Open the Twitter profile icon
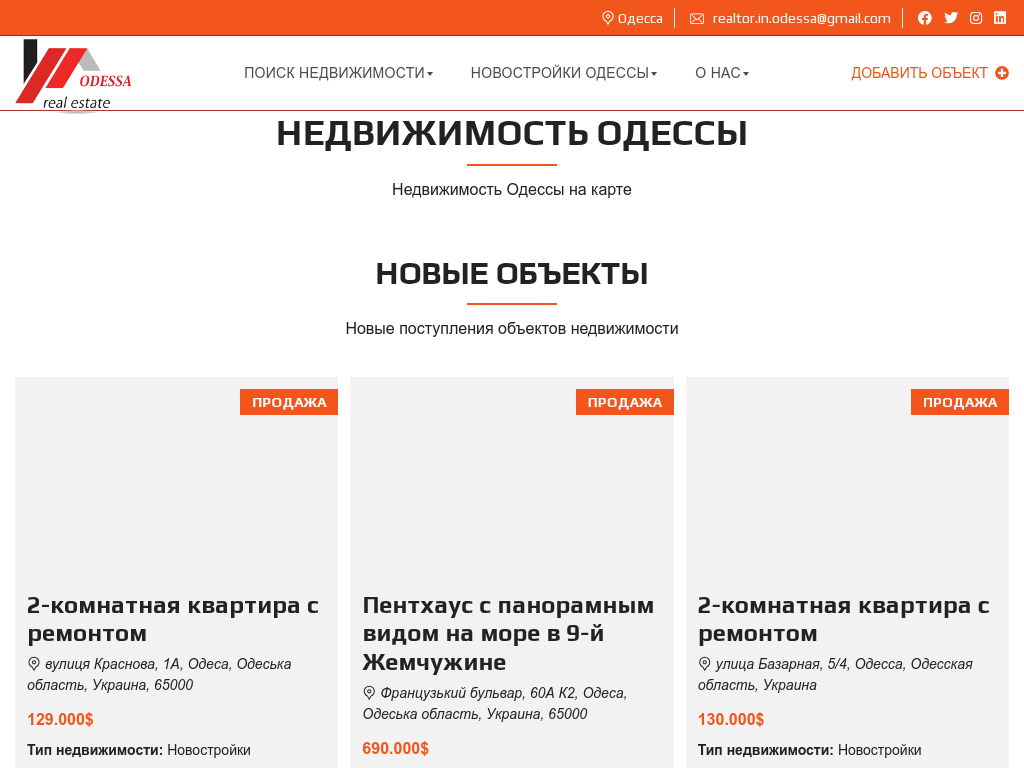1024x768 pixels. pyautogui.click(x=951, y=18)
